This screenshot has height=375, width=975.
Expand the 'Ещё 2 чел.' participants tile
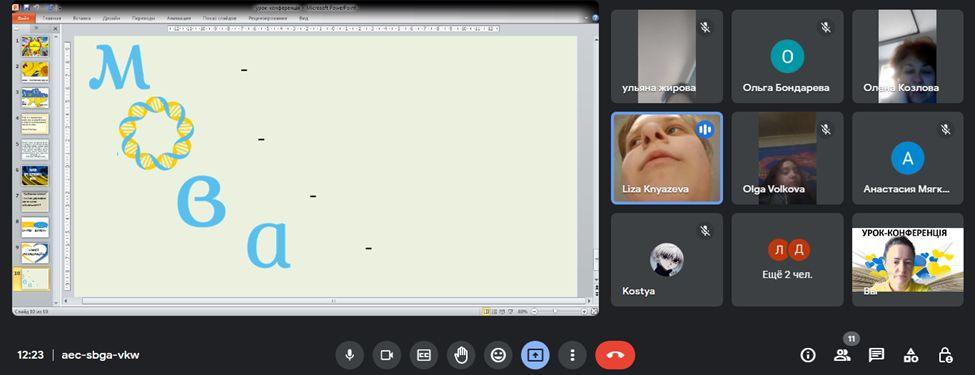pyautogui.click(x=787, y=259)
